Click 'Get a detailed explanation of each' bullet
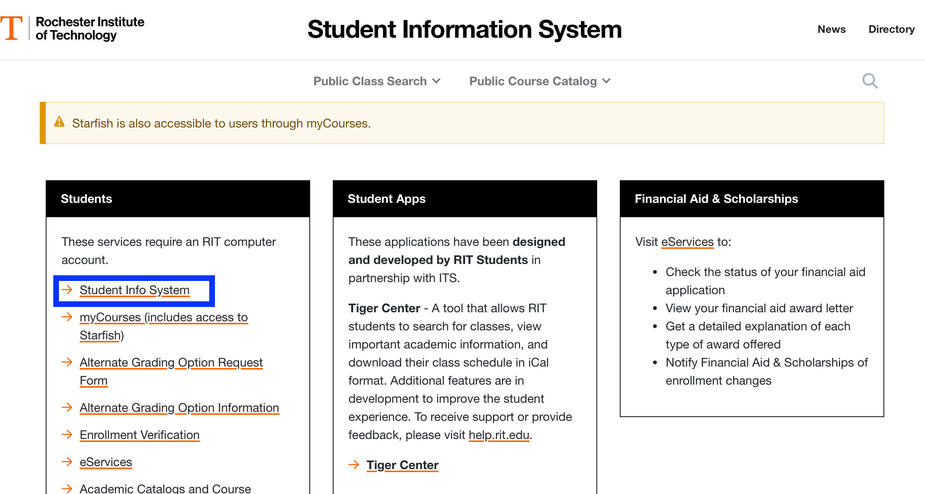Image resolution: width=925 pixels, height=494 pixels. (758, 335)
